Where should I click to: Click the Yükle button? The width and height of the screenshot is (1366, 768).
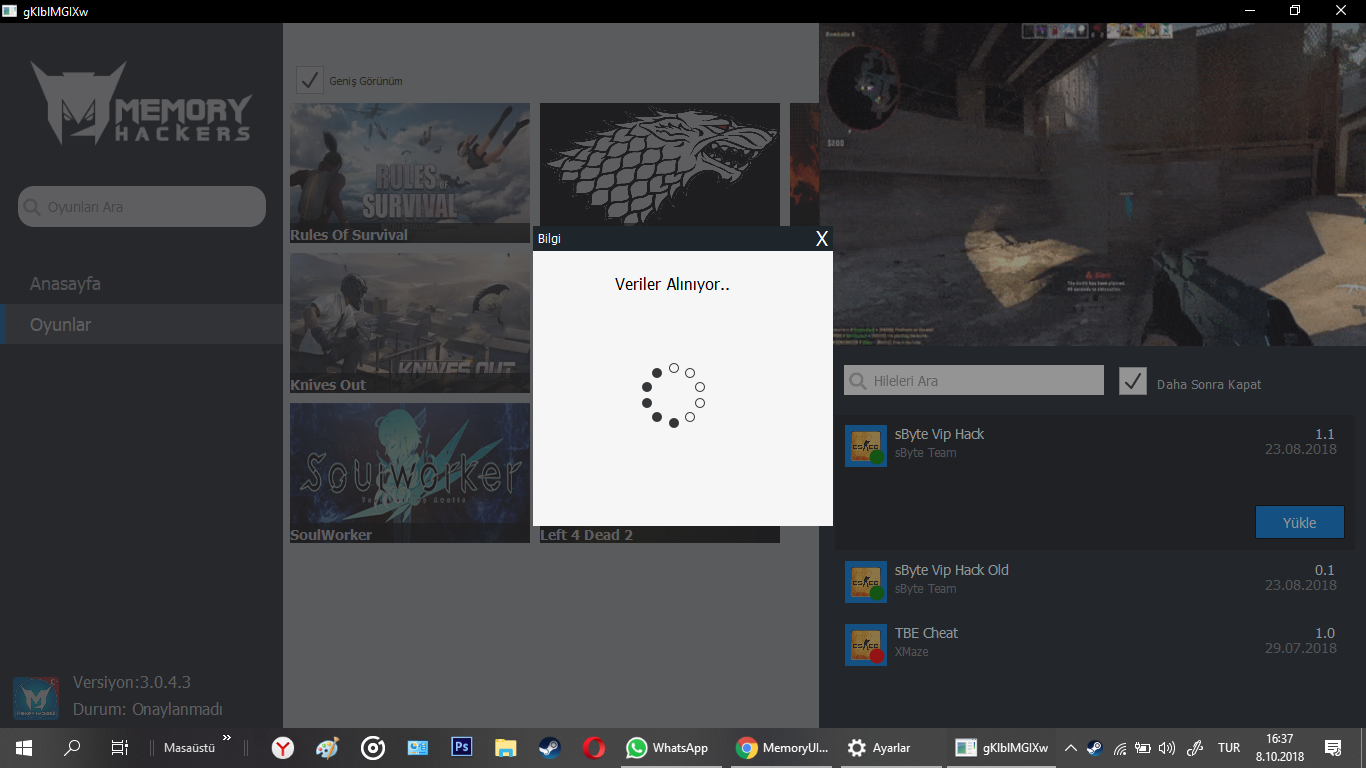point(1299,522)
